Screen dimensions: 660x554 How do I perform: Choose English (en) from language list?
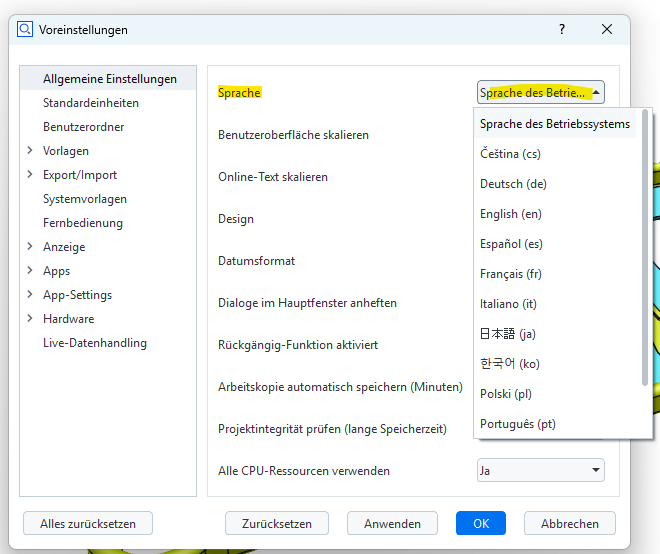[510, 214]
